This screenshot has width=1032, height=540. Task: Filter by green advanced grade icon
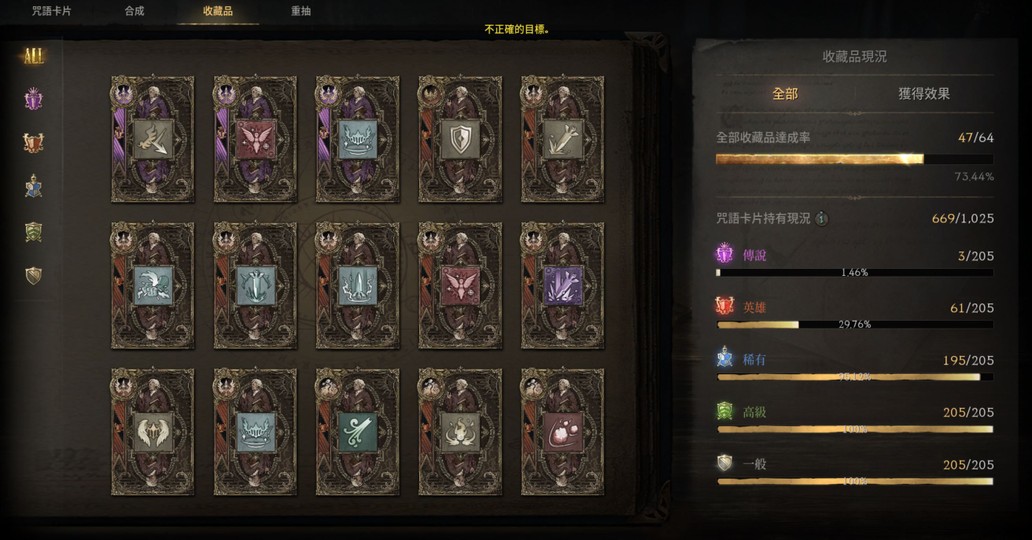pyautogui.click(x=34, y=232)
